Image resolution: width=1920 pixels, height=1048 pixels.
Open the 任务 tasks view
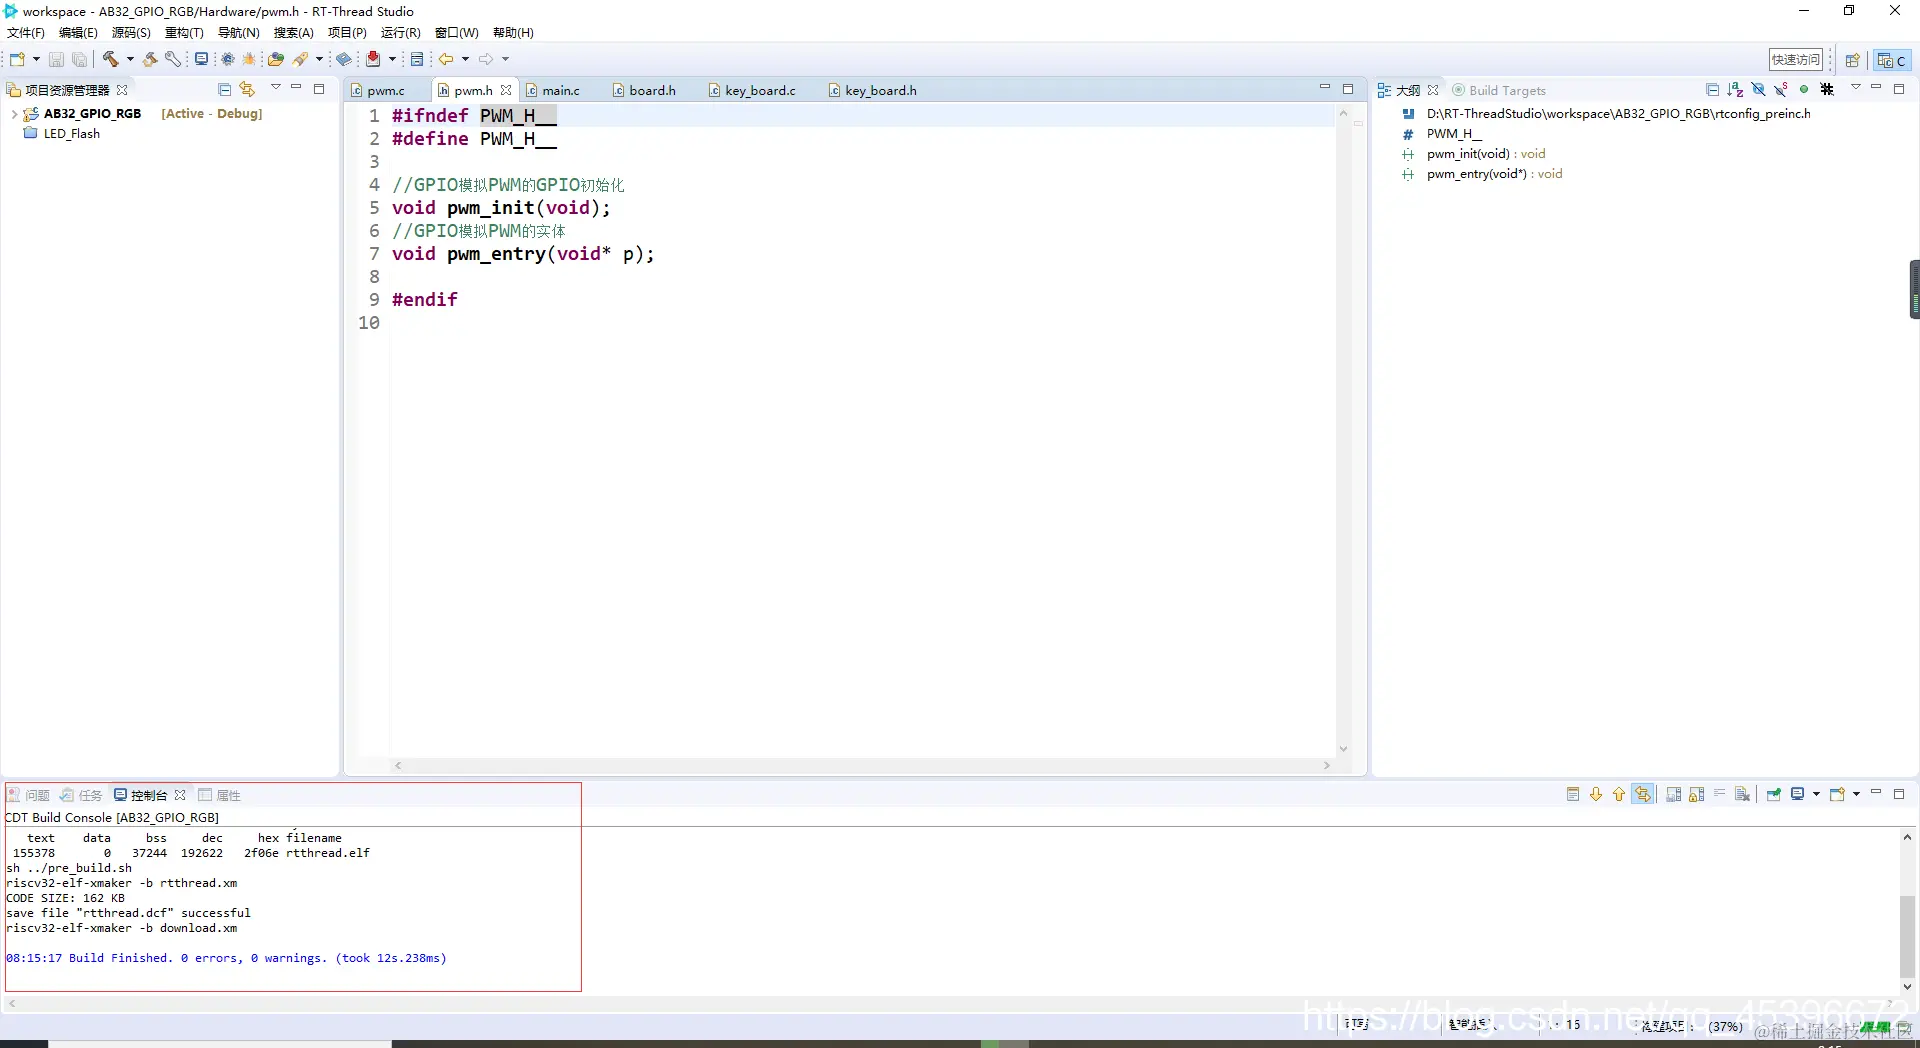[x=82, y=796]
